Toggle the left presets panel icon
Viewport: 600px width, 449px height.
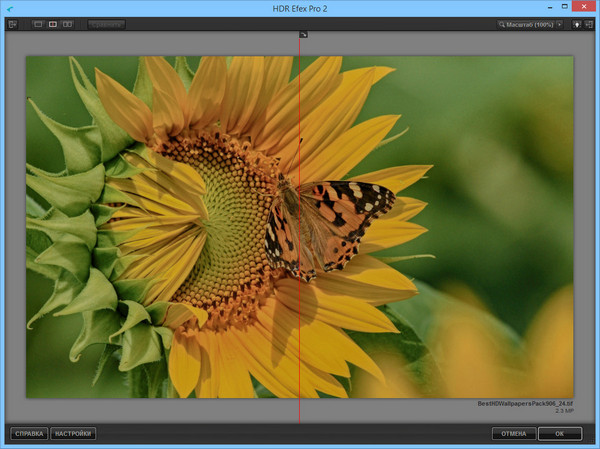click(x=11, y=24)
